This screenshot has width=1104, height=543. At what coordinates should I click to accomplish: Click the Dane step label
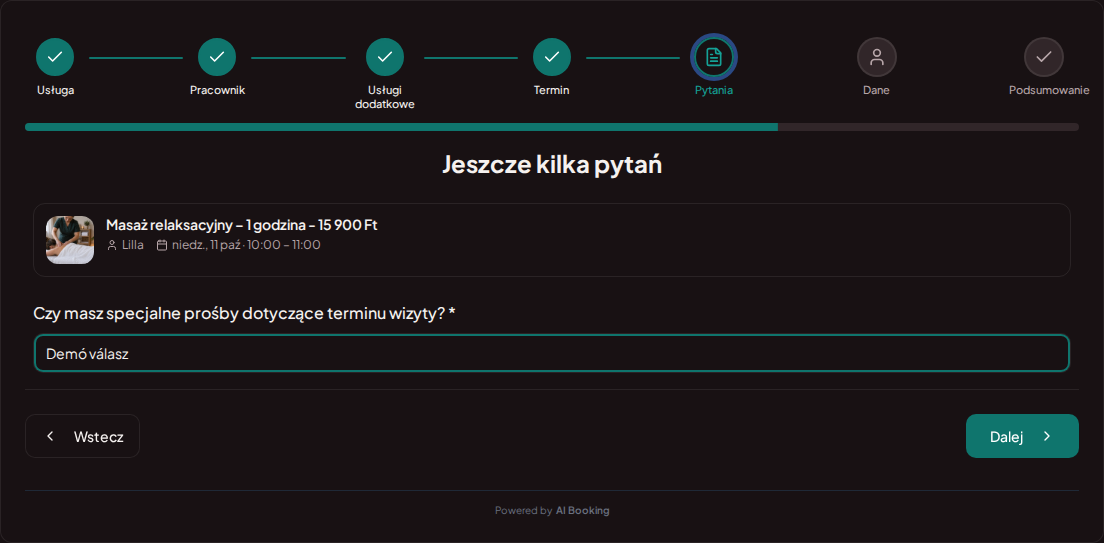[877, 90]
